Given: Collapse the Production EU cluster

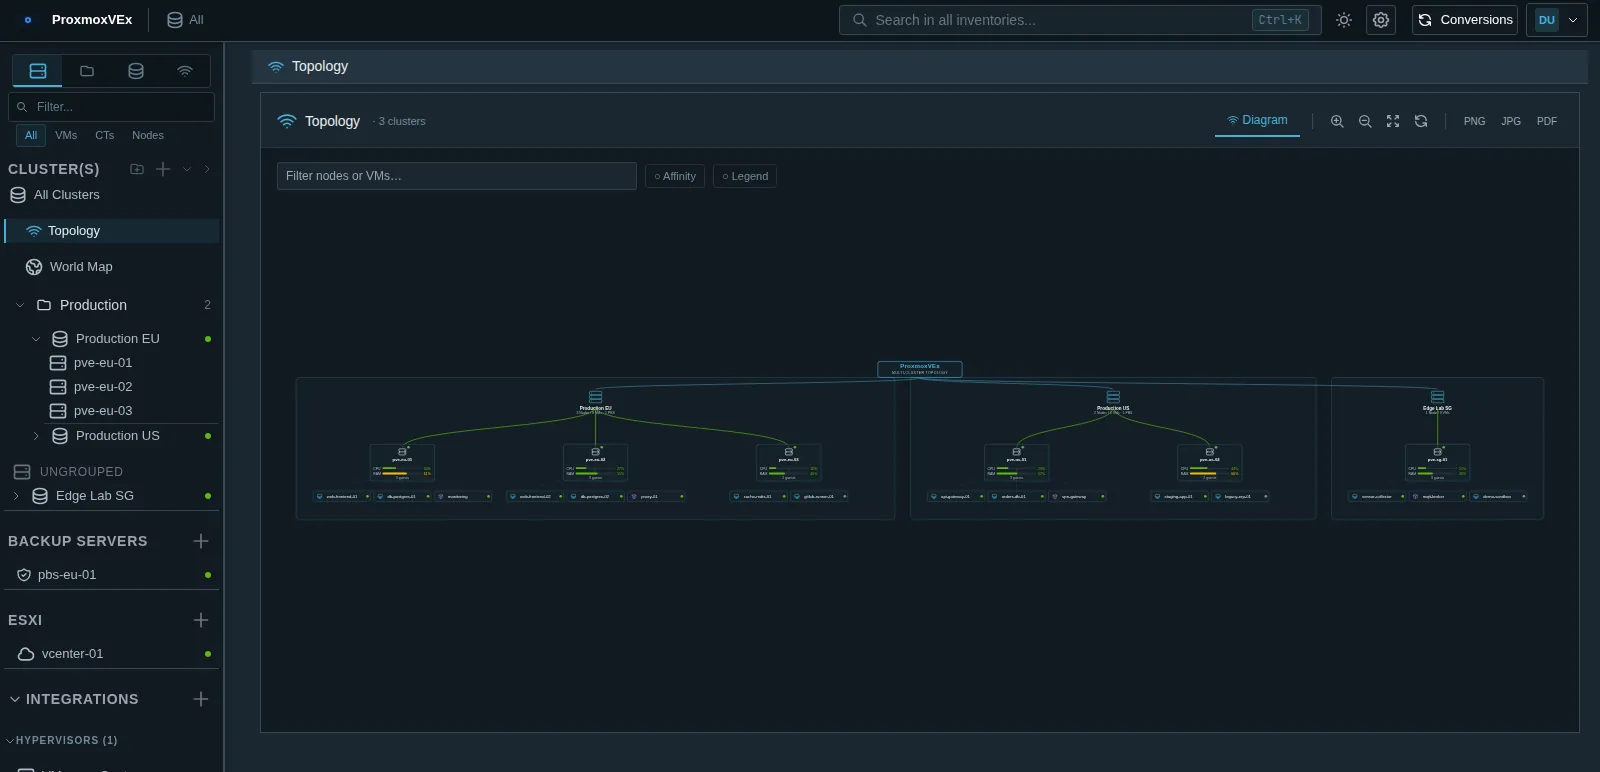Looking at the screenshot, I should click(36, 339).
